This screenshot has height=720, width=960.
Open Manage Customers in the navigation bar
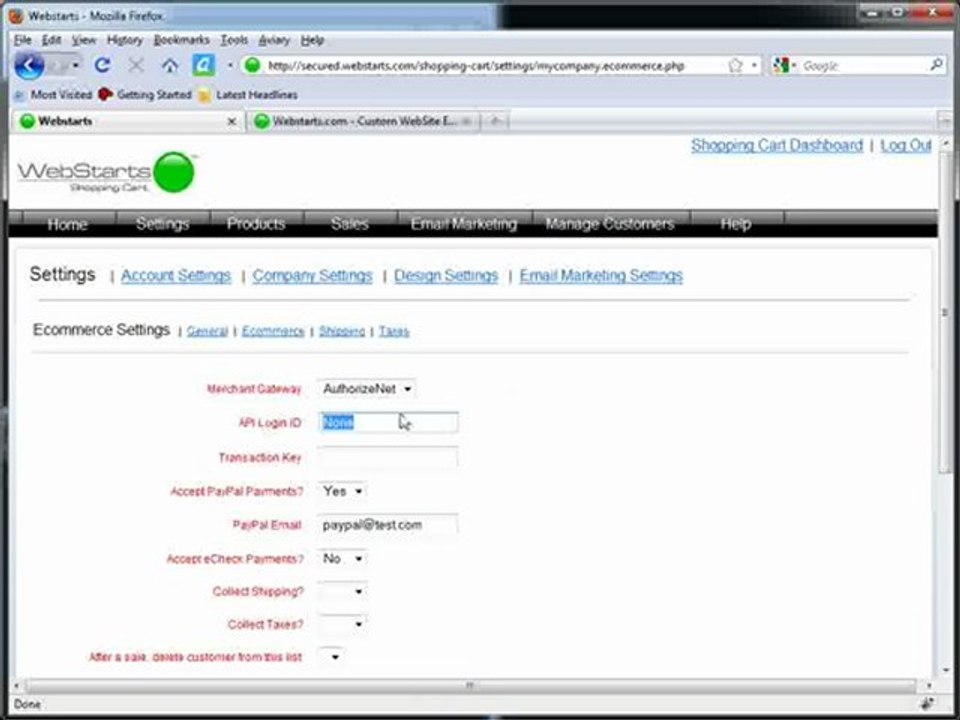click(610, 224)
